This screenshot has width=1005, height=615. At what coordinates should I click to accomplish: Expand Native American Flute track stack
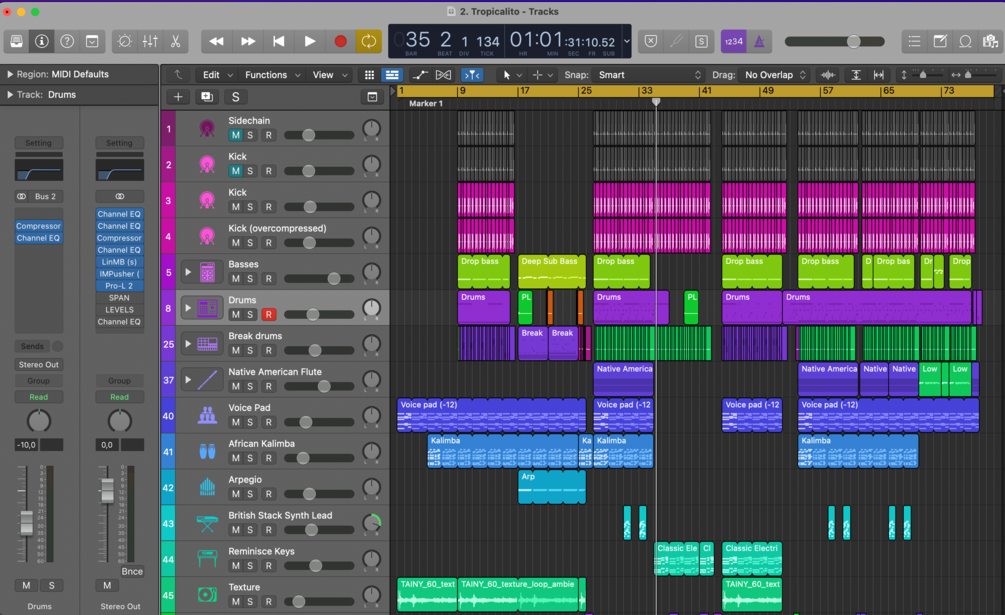(188, 380)
